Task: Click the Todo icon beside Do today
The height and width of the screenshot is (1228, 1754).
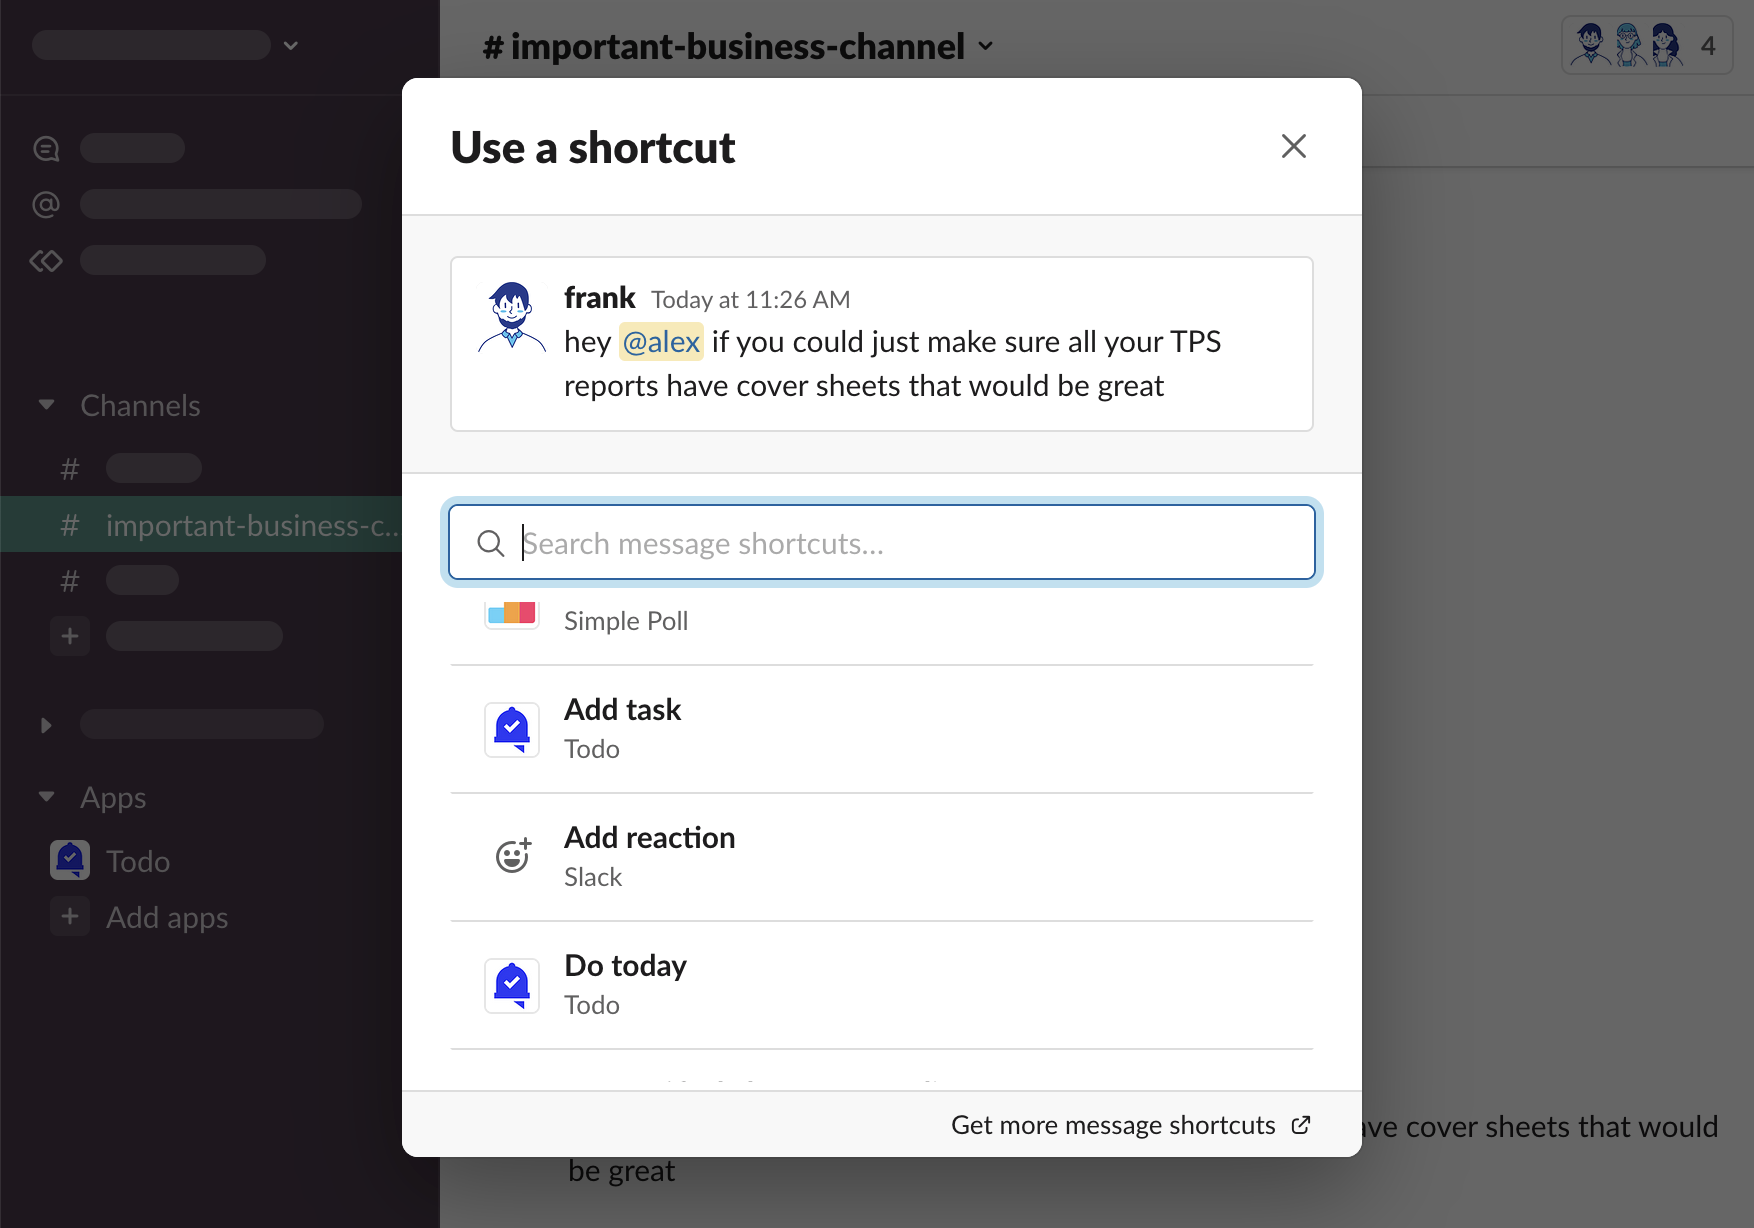Action: tap(512, 985)
